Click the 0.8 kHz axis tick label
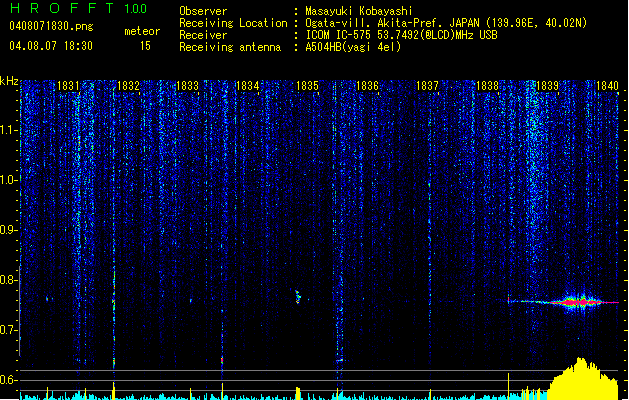Image resolution: width=629 pixels, height=400 pixels. (9, 280)
